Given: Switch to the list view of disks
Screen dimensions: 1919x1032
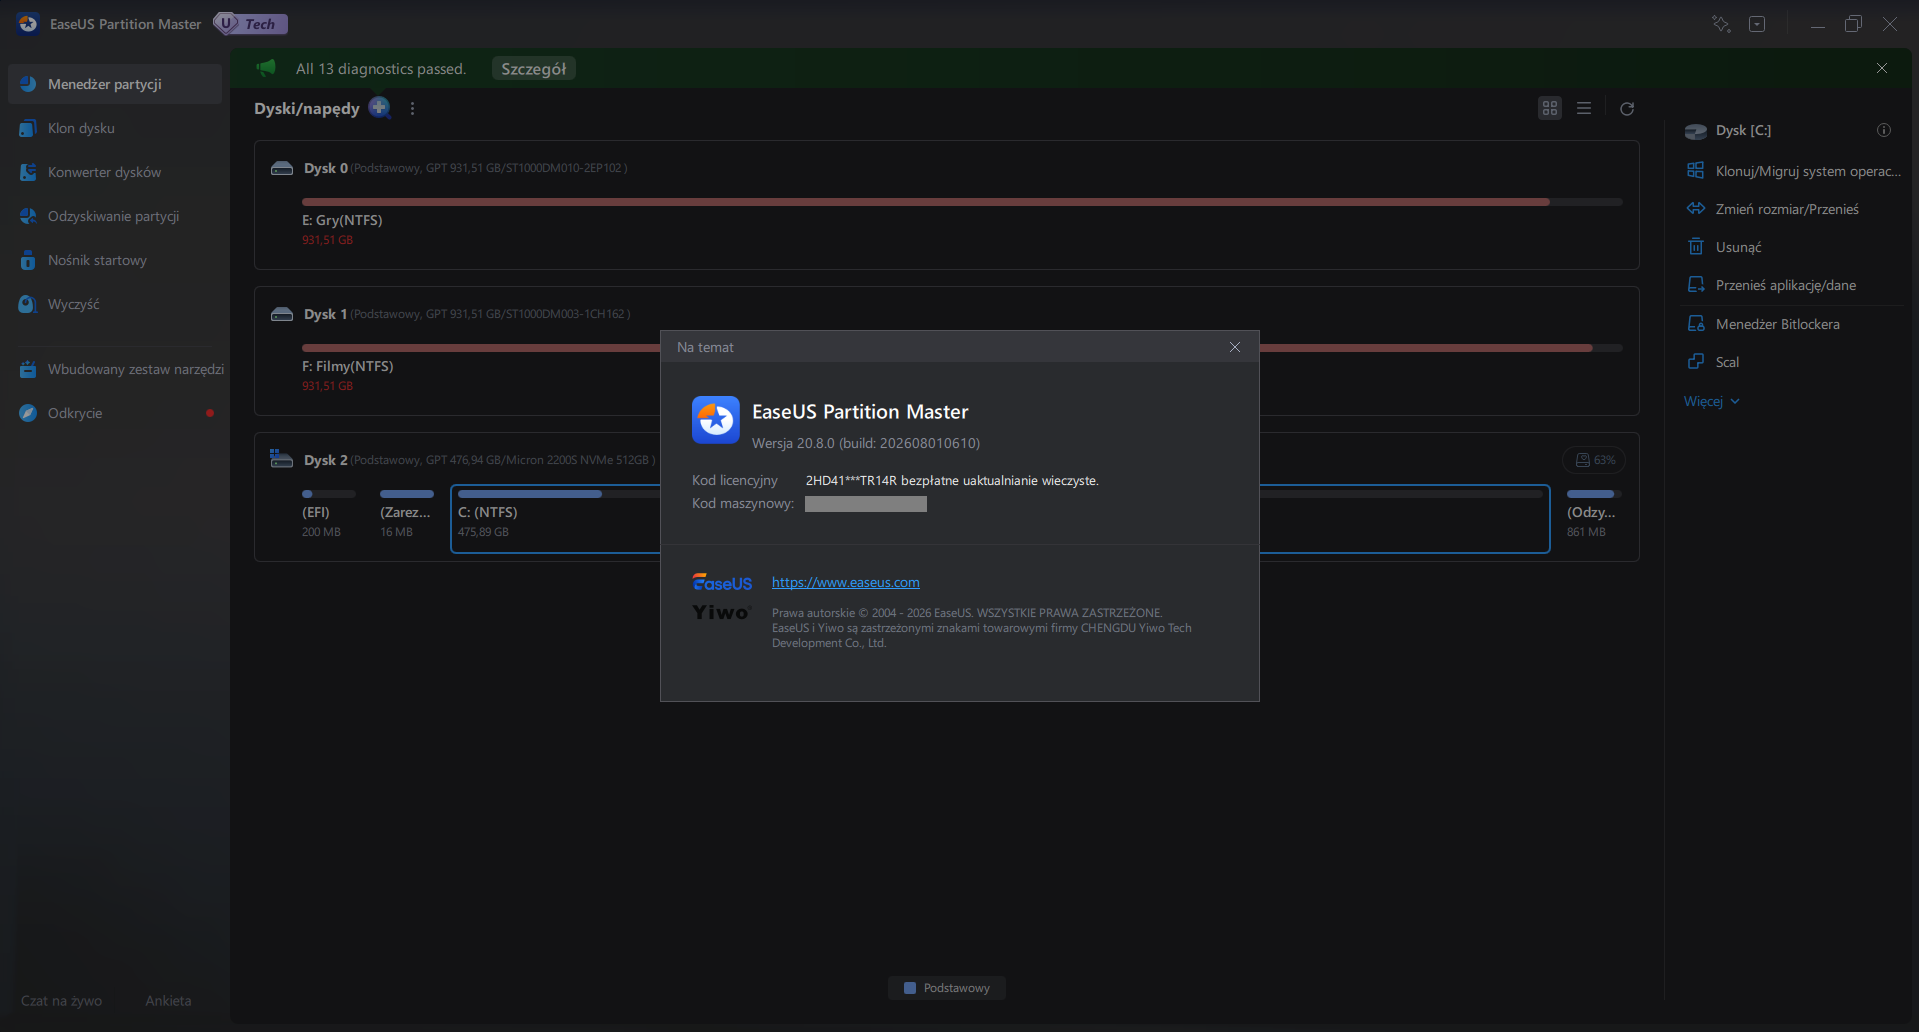Looking at the screenshot, I should click(1584, 108).
